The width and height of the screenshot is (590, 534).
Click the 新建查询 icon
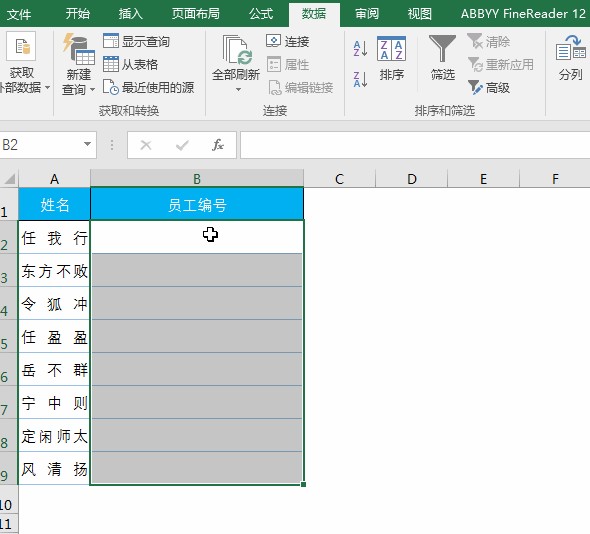79,49
